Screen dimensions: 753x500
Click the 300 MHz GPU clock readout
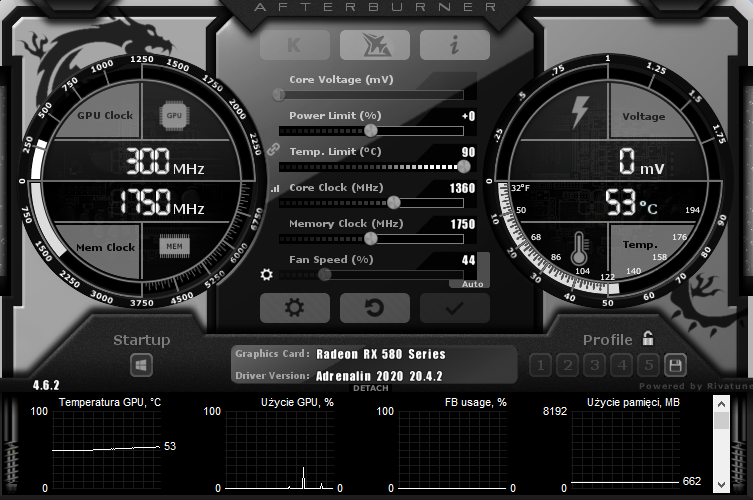(x=165, y=161)
